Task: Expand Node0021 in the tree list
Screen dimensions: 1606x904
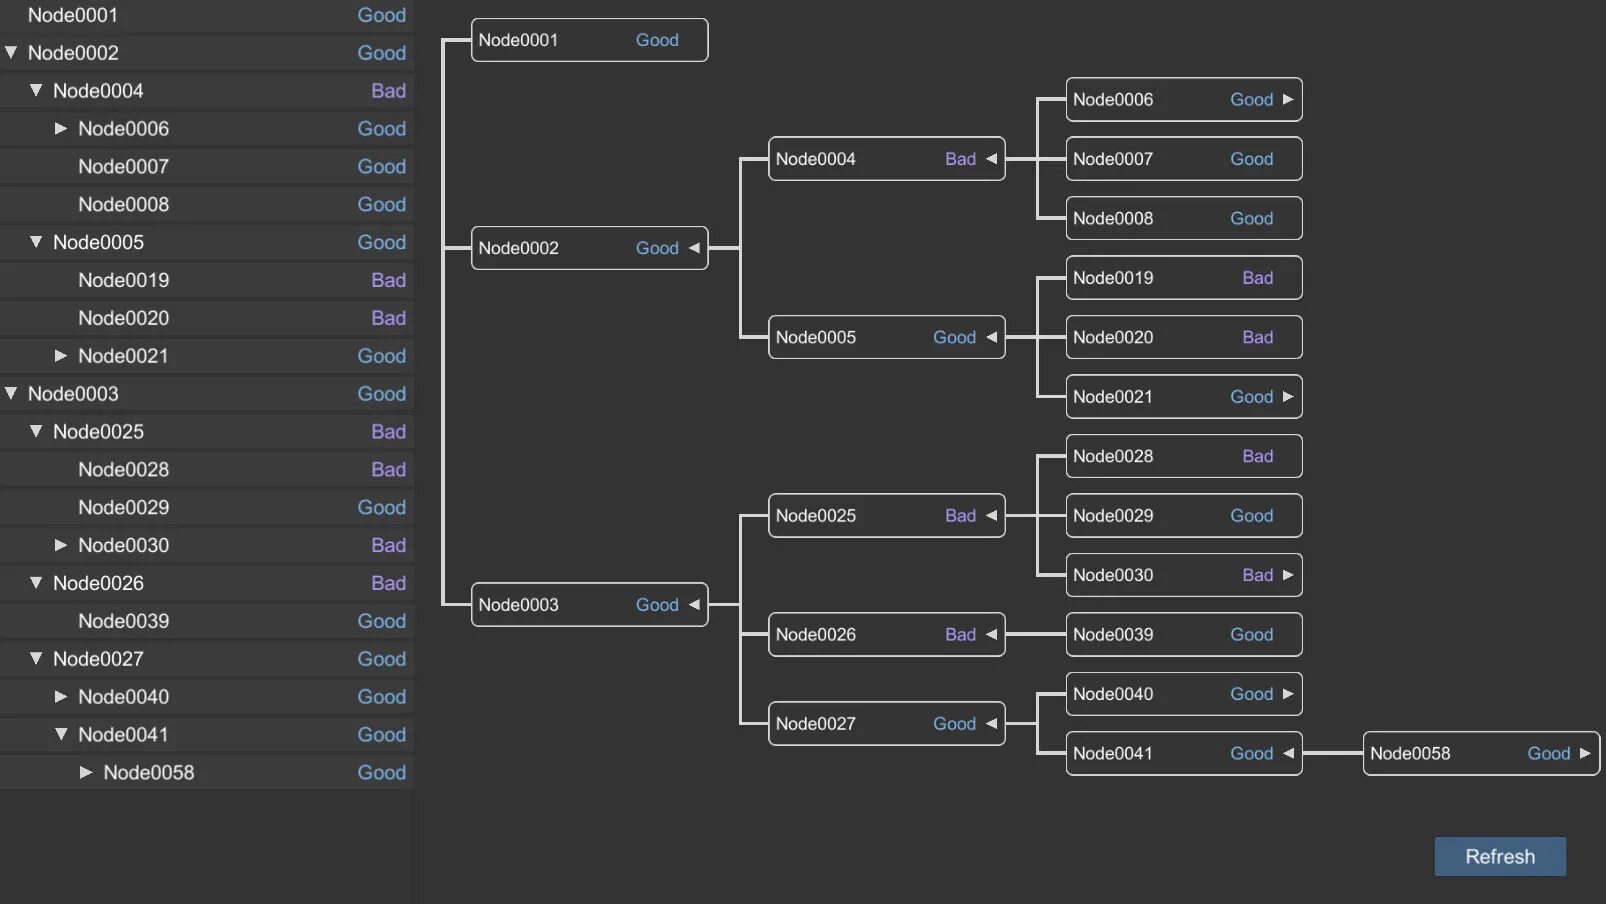Action: (x=61, y=355)
